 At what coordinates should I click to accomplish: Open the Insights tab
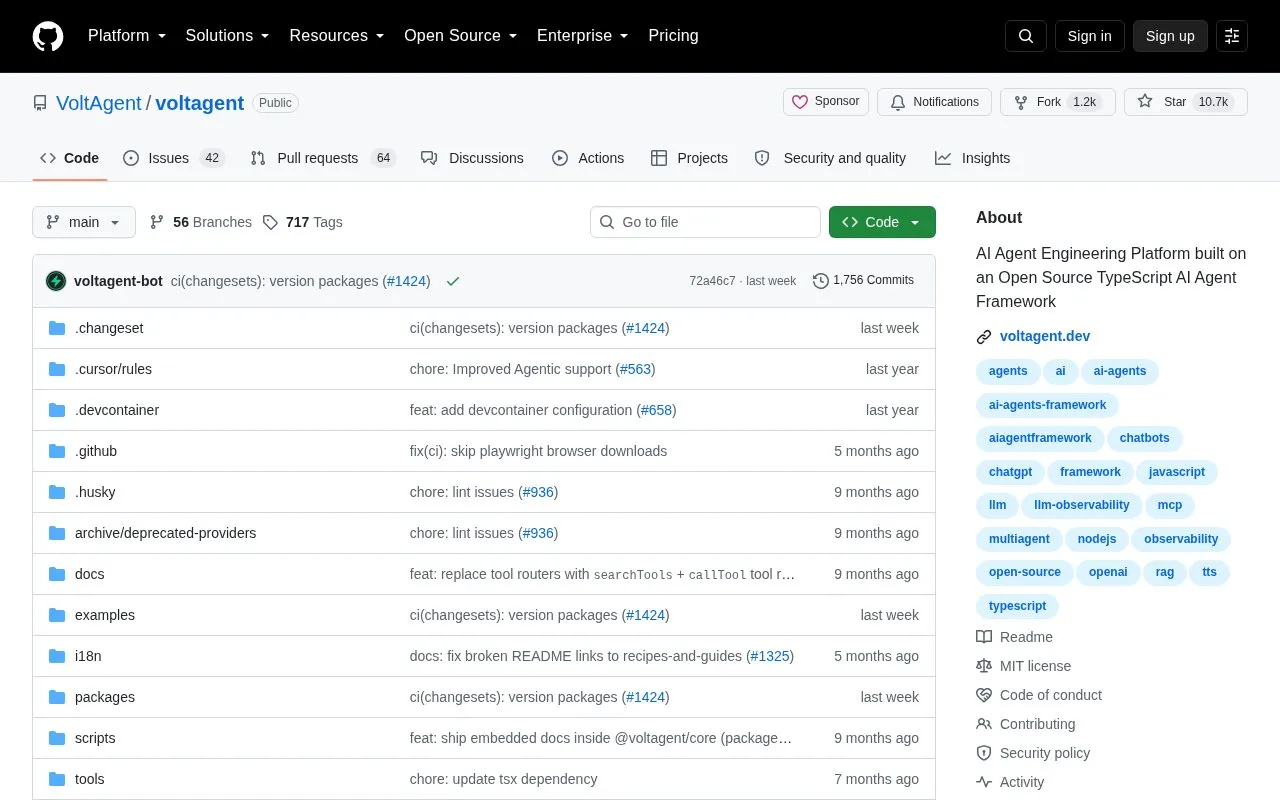972,158
